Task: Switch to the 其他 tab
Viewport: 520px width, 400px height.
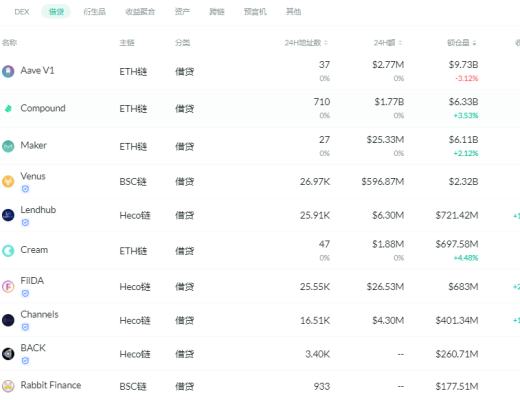Action: point(294,12)
